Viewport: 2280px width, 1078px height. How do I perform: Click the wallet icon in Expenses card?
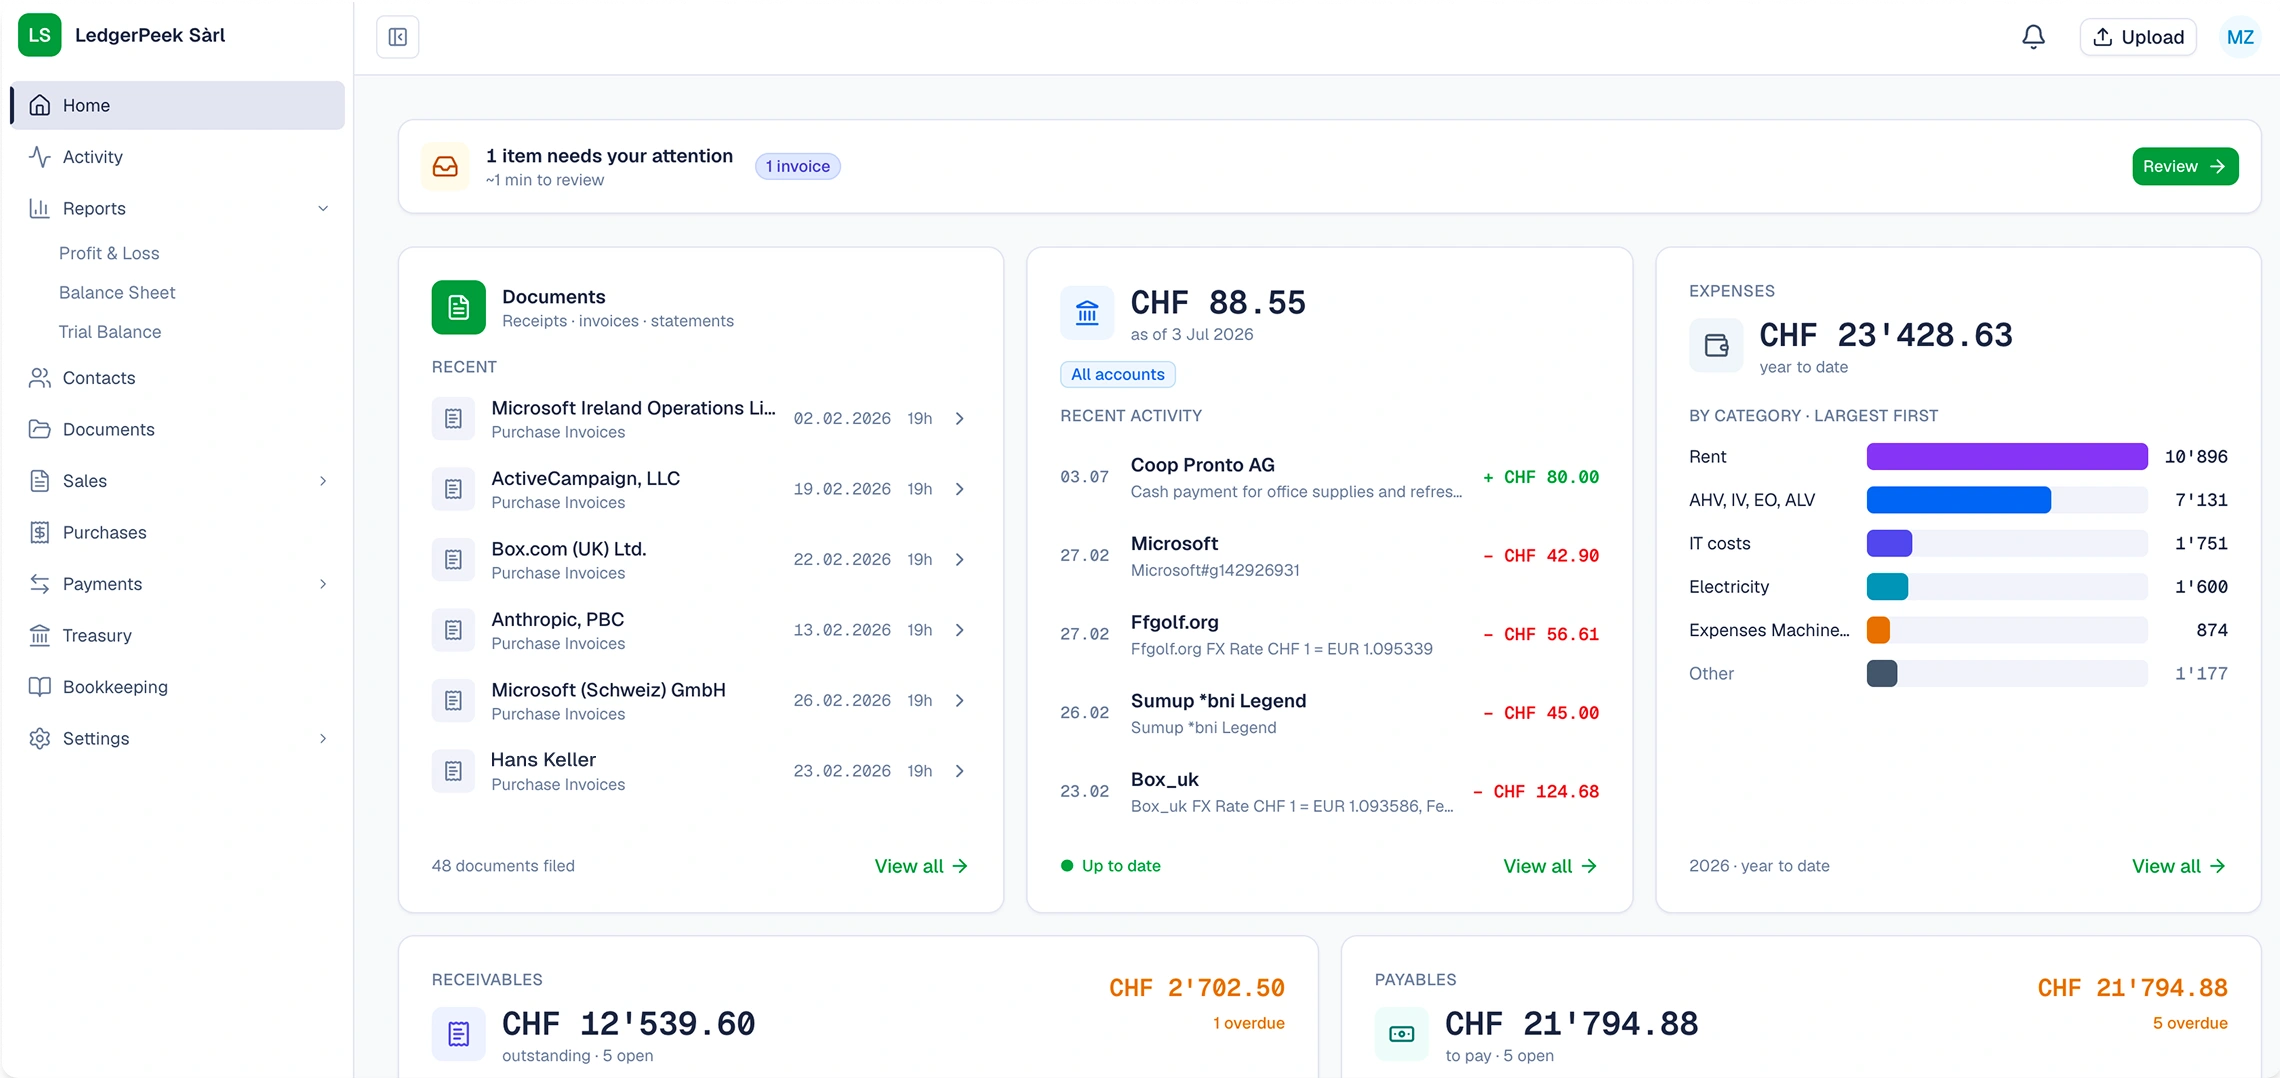[1716, 345]
